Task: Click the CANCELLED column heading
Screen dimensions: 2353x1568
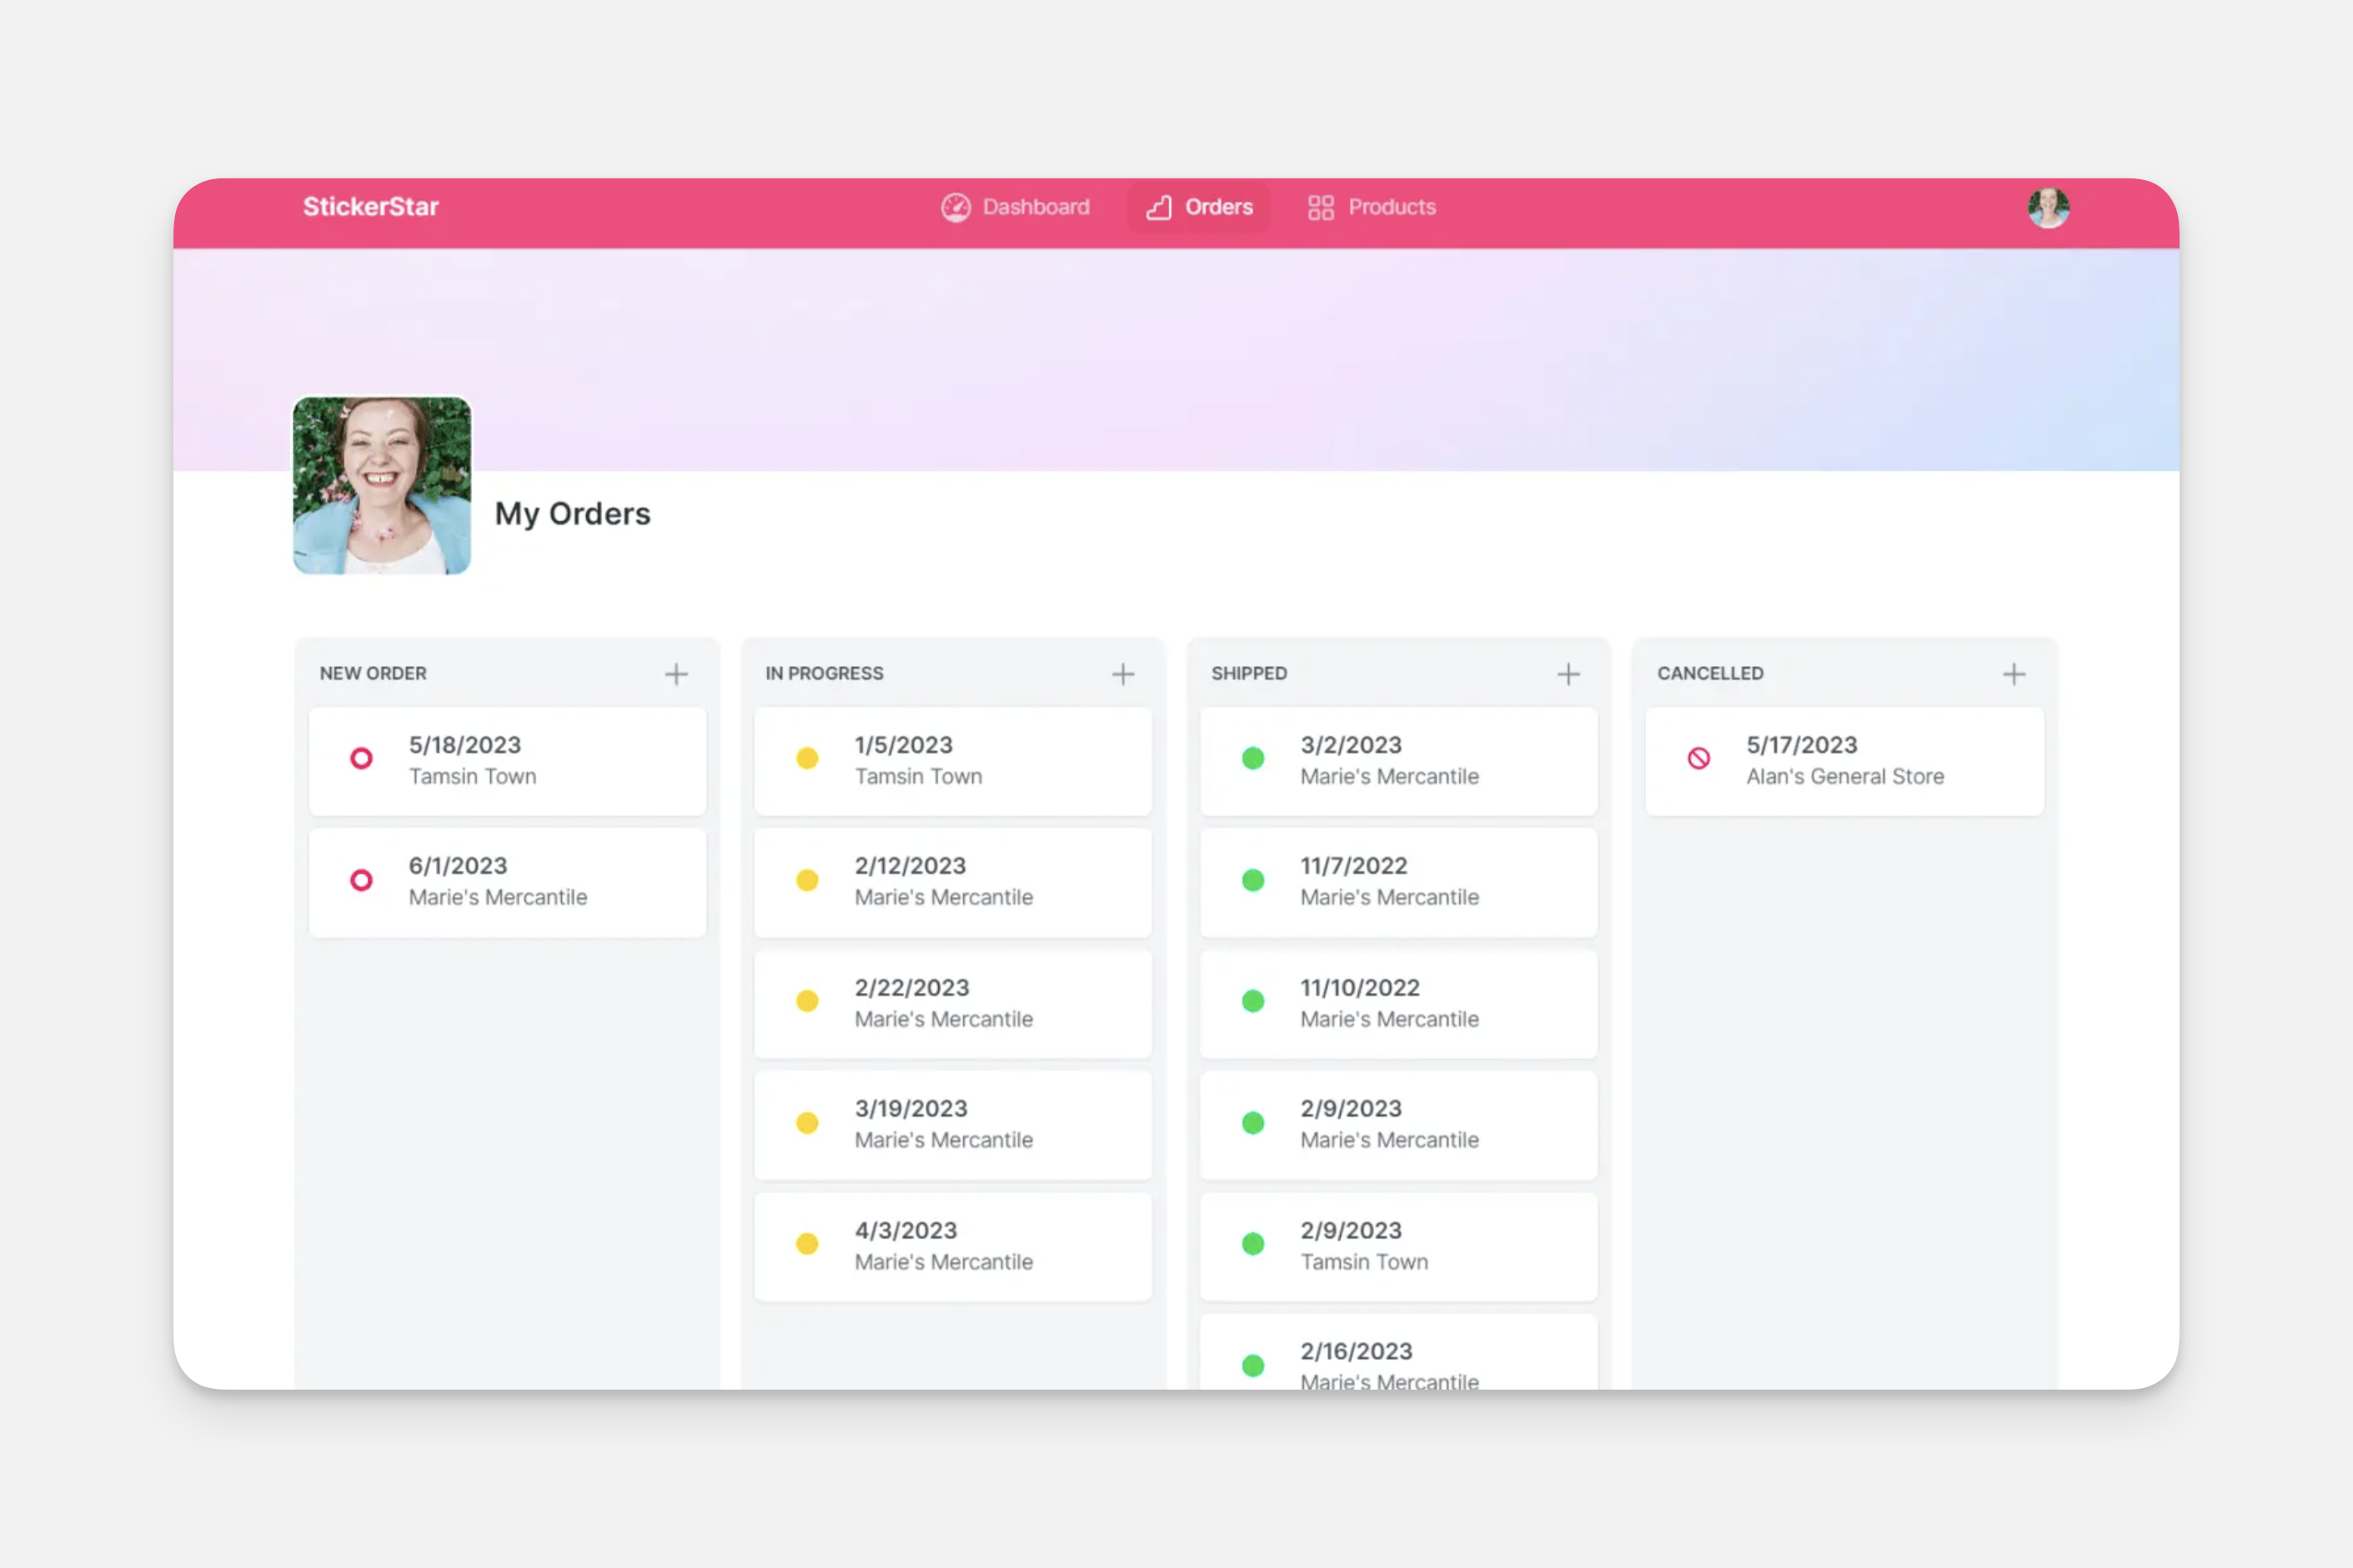Action: click(x=1710, y=674)
